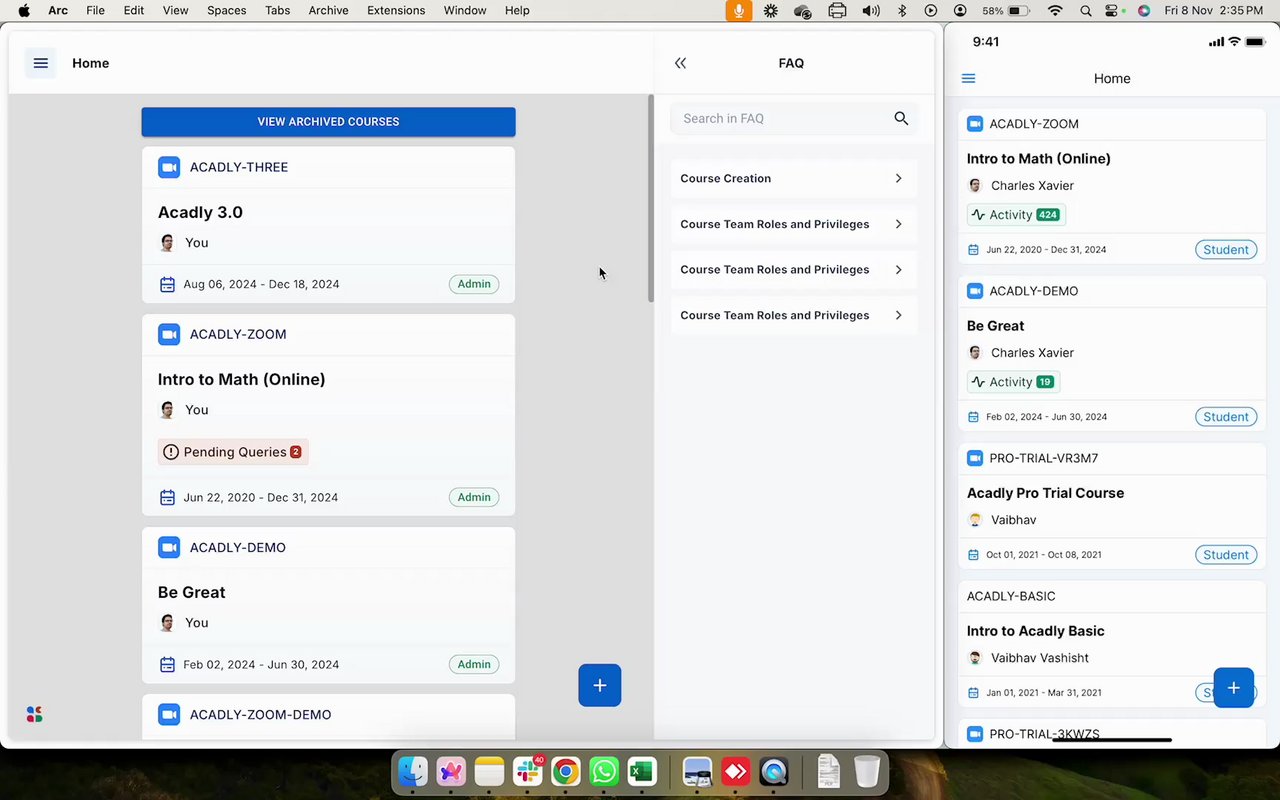Open AnyDesk from the dock
1280x800 pixels.
tap(735, 772)
